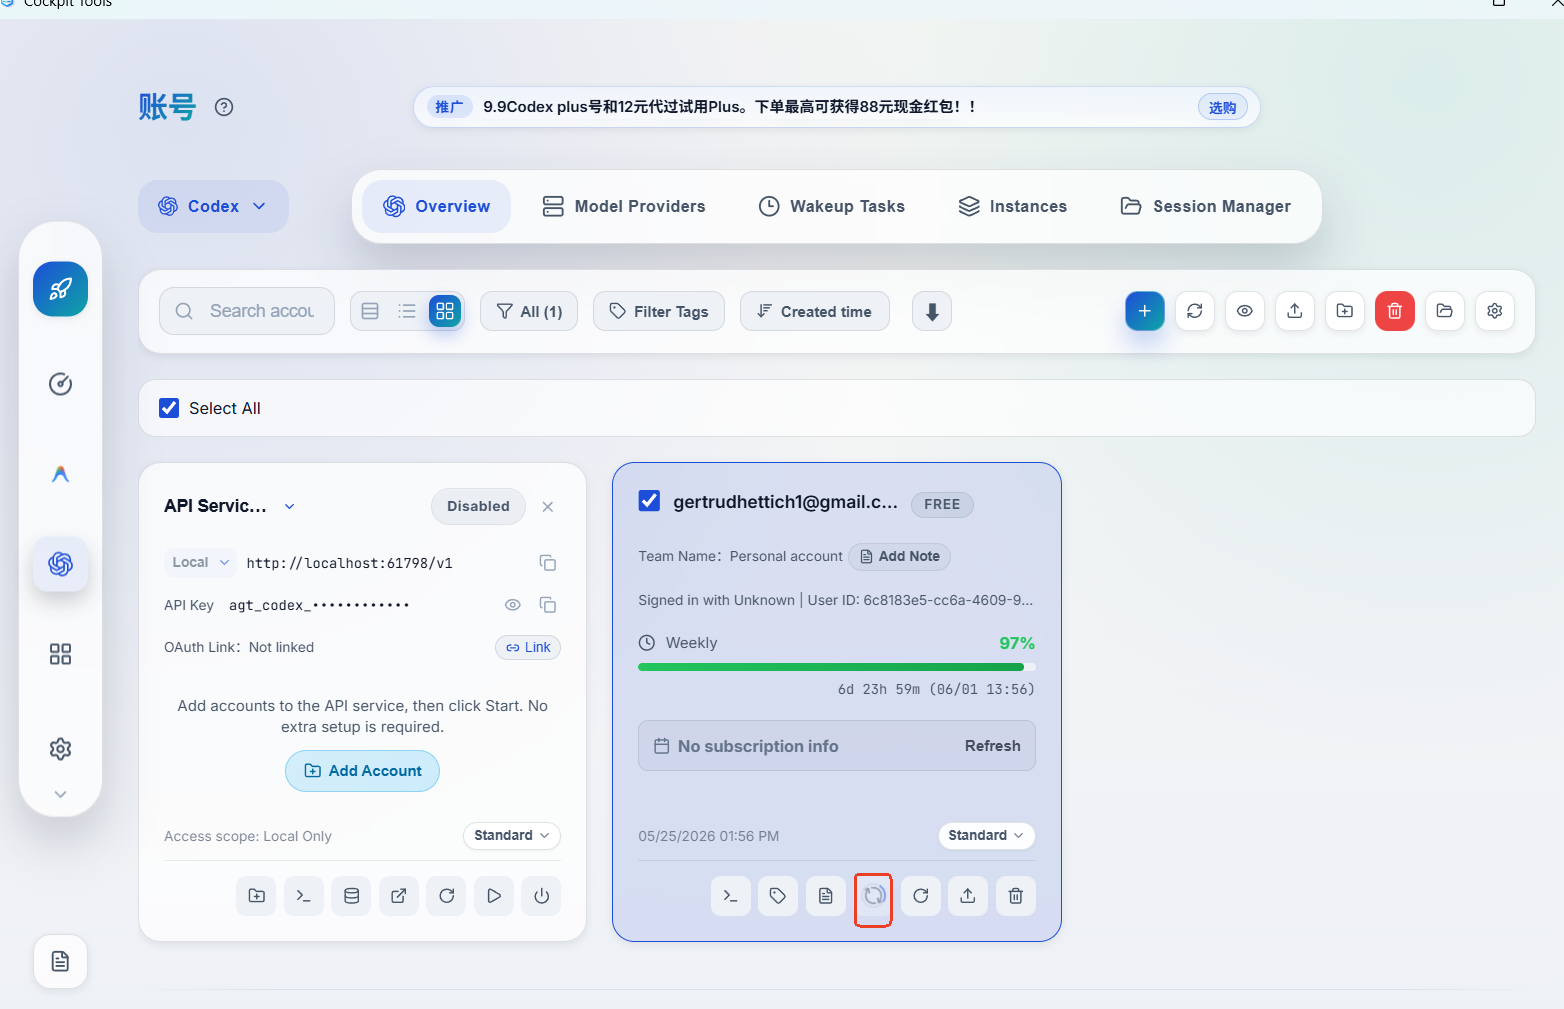
Task: Refresh all accounts from the toolbar
Action: (1195, 311)
